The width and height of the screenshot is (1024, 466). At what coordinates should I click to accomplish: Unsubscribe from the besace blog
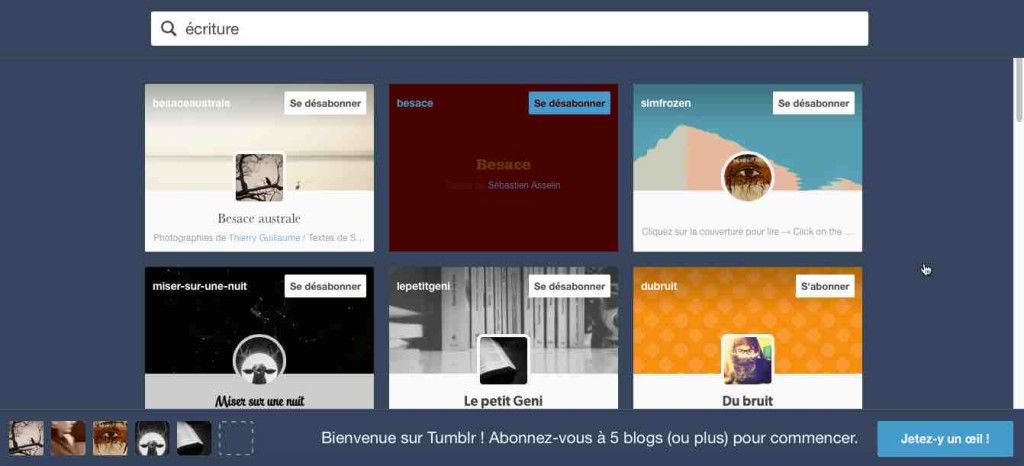pyautogui.click(x=569, y=103)
